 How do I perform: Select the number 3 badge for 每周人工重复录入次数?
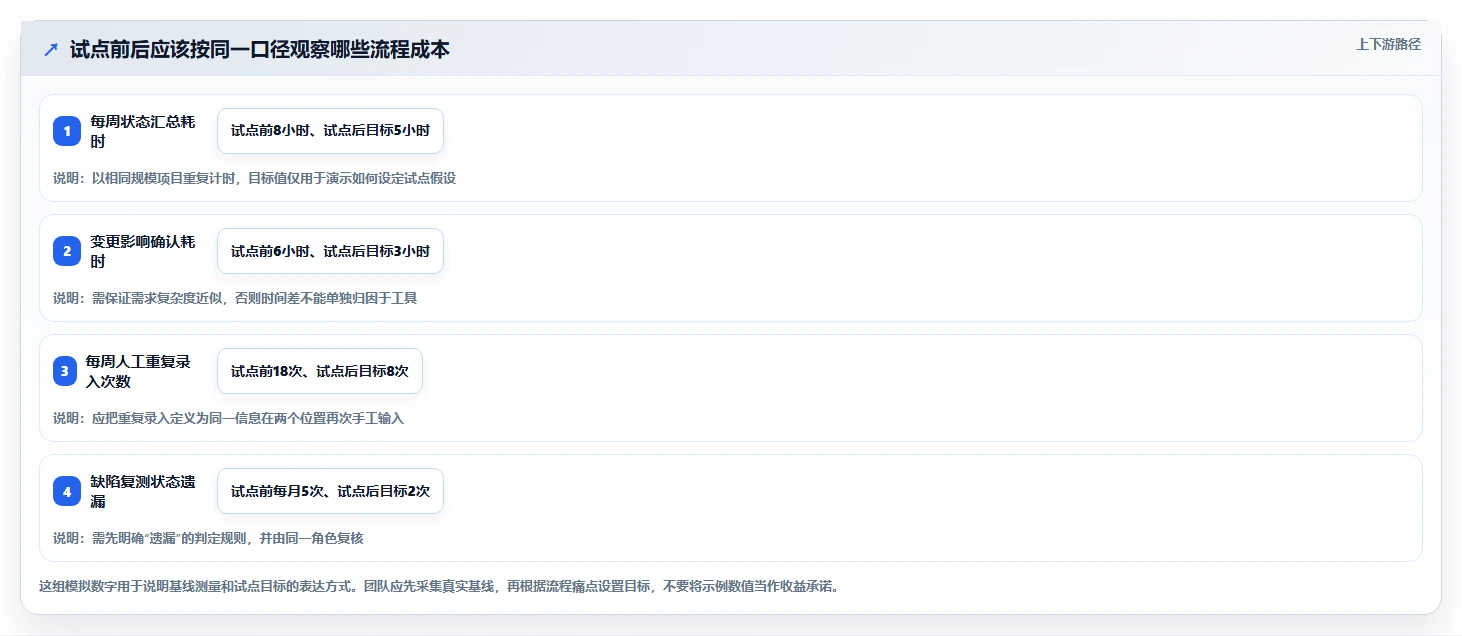tap(67, 371)
